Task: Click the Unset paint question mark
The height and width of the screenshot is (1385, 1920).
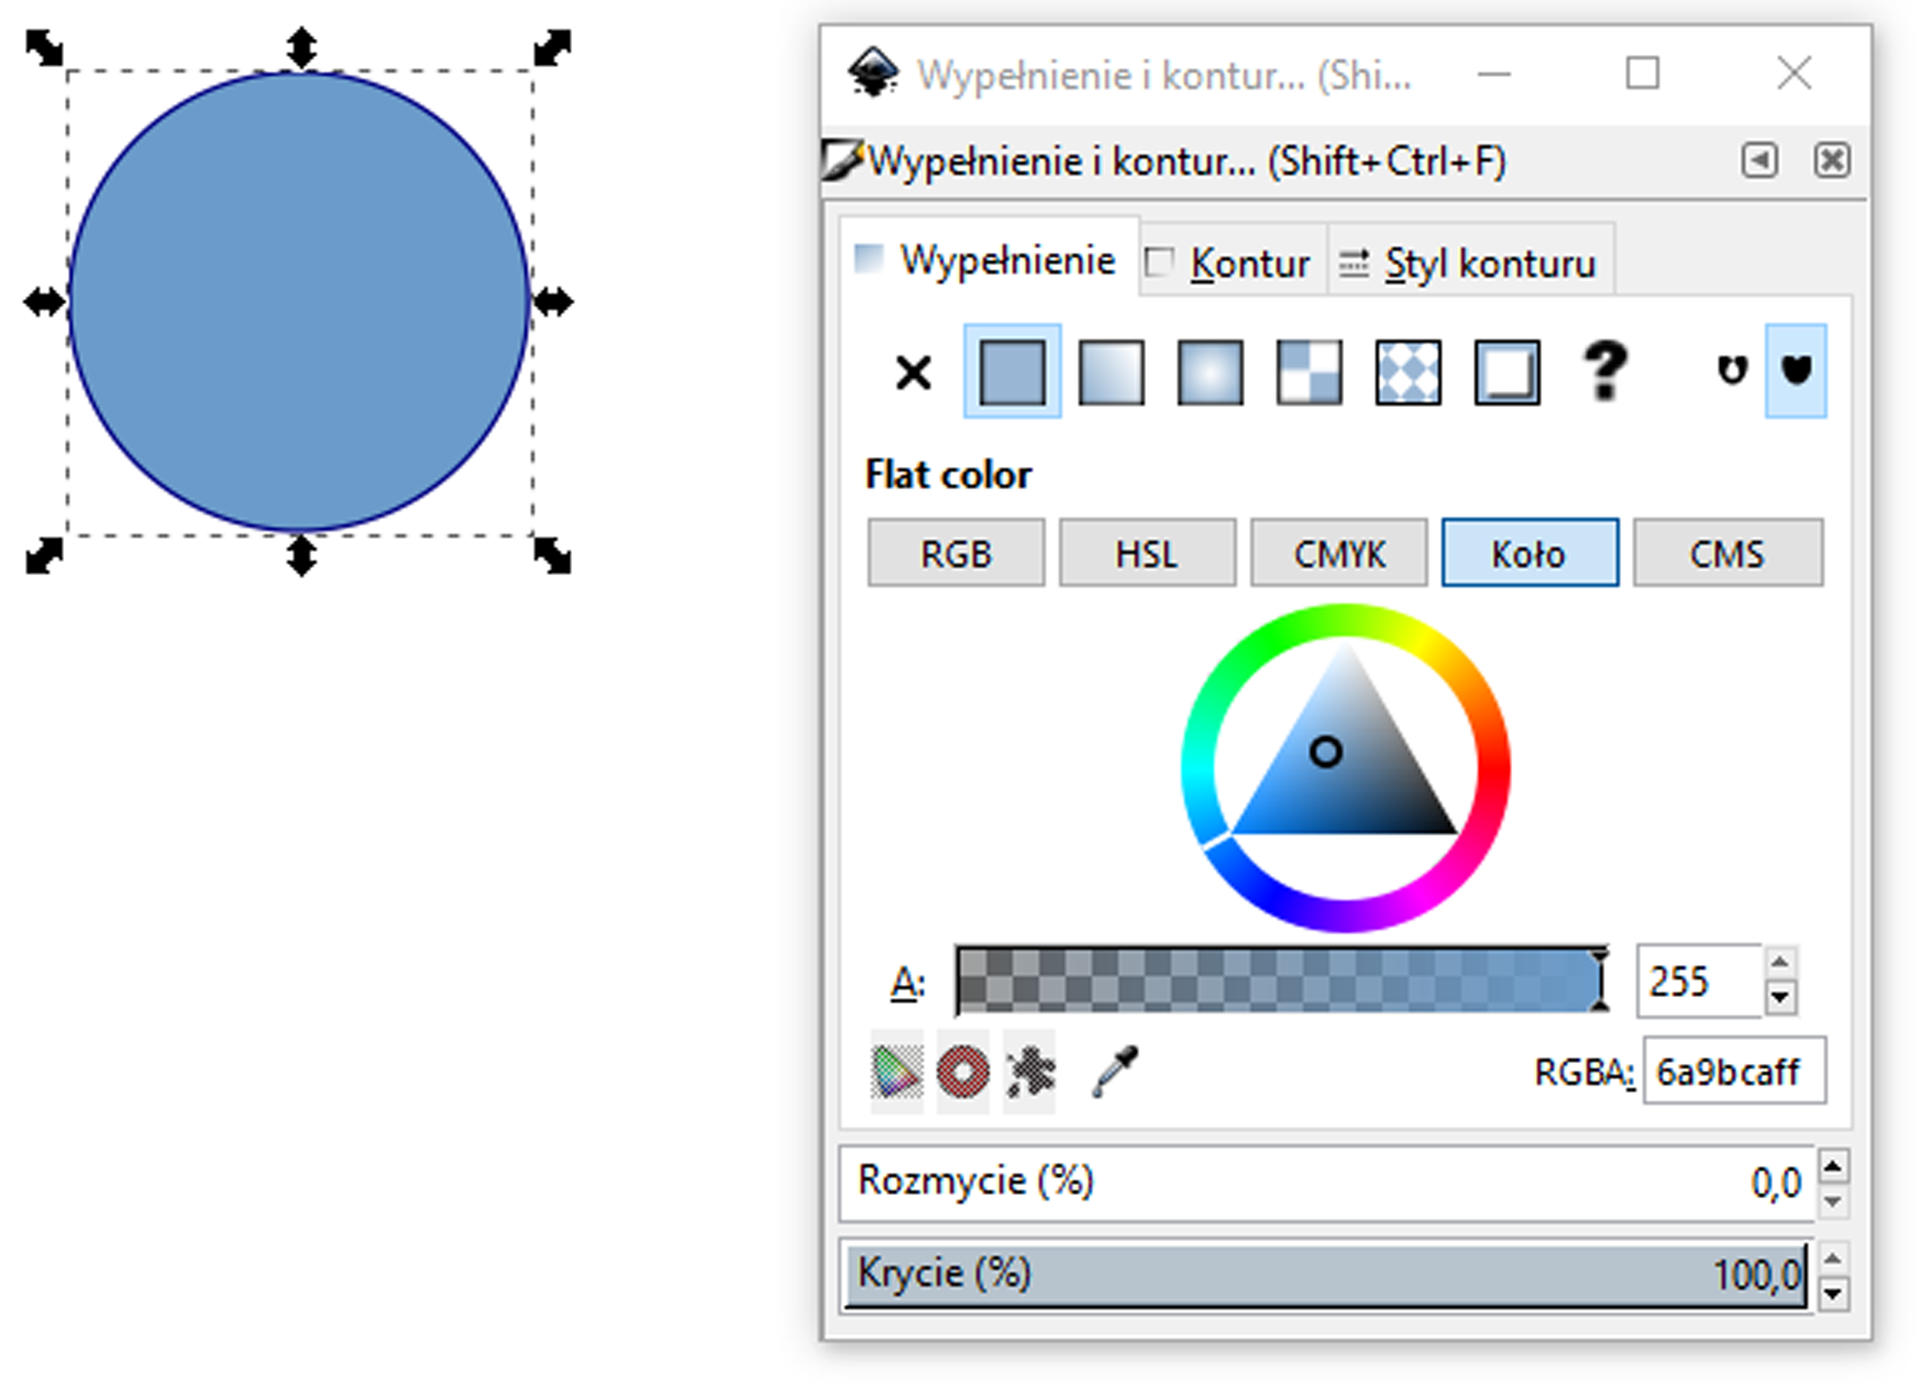Action: click(x=1605, y=371)
